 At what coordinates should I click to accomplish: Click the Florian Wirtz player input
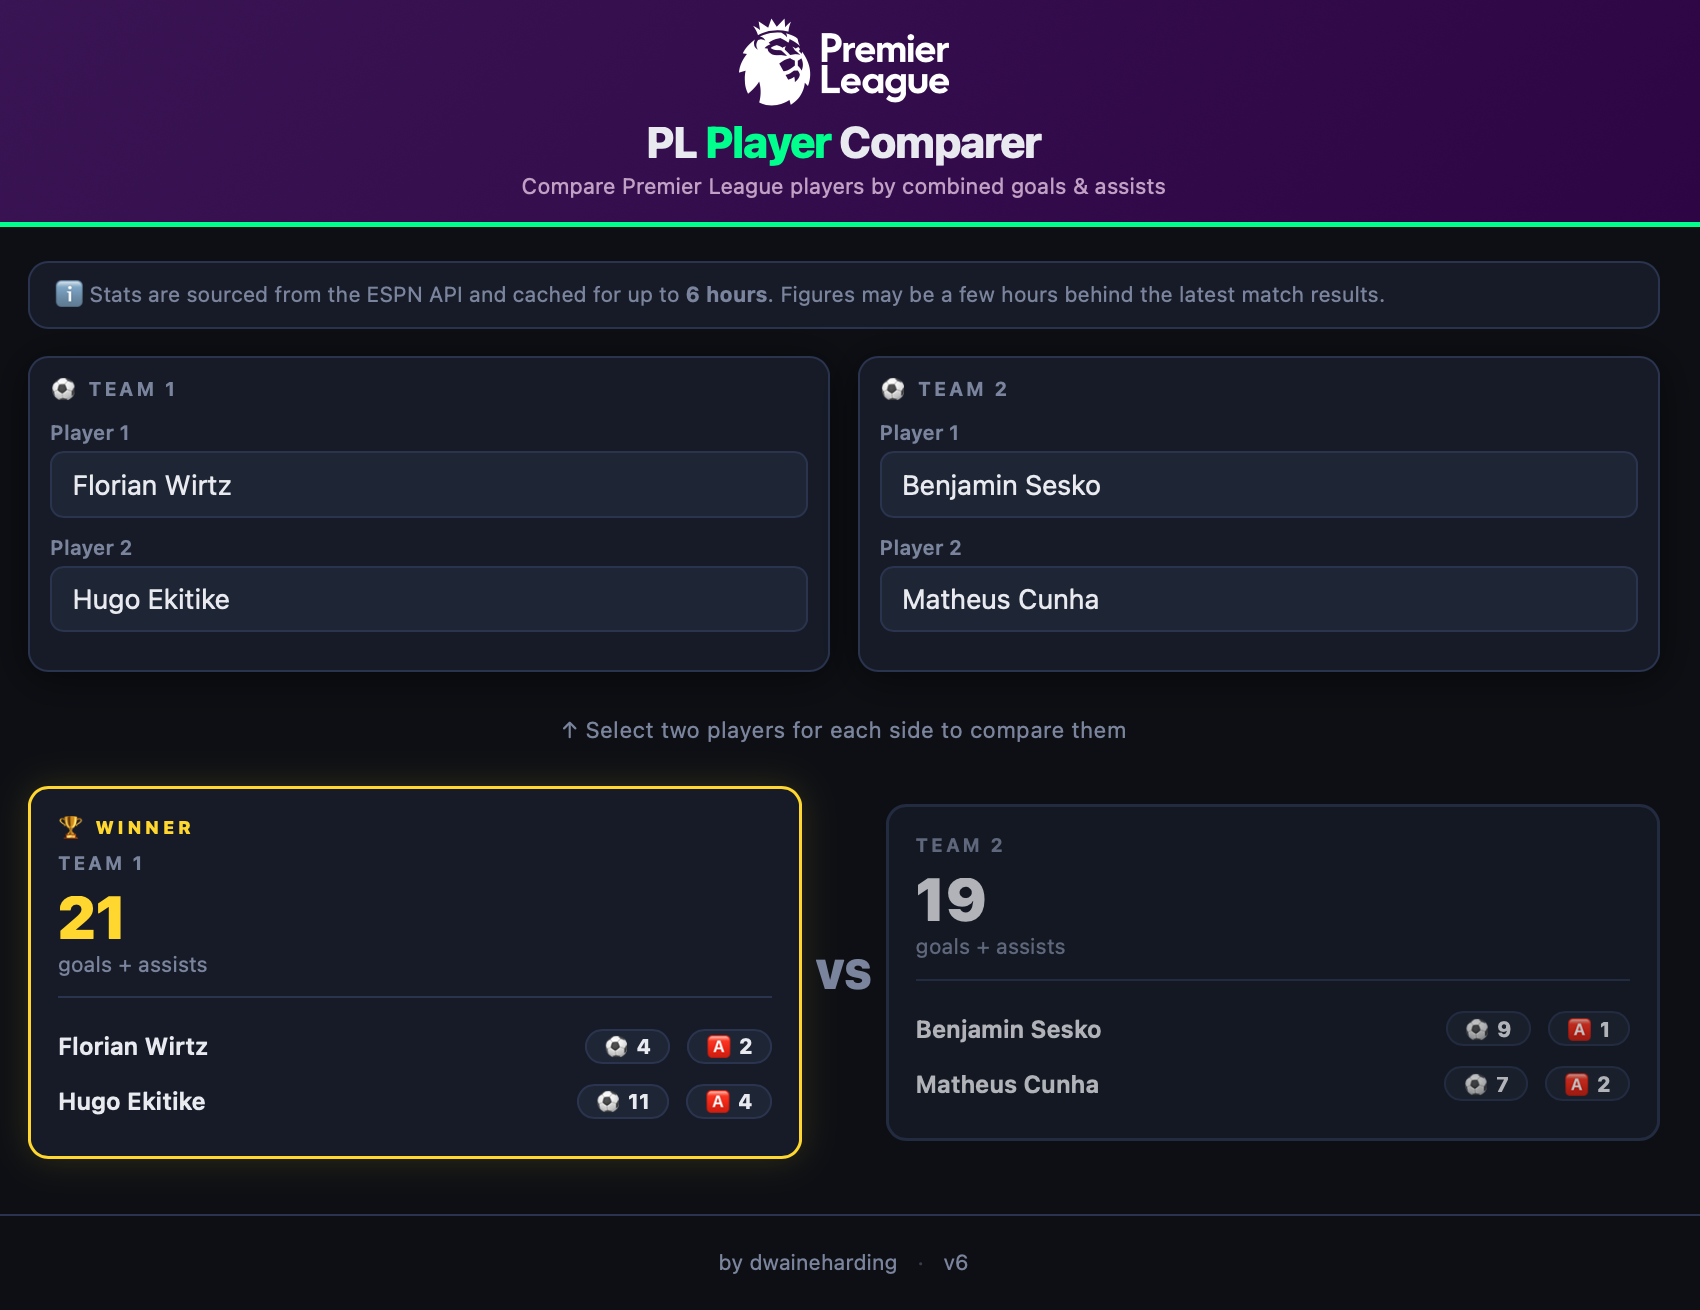tap(429, 485)
